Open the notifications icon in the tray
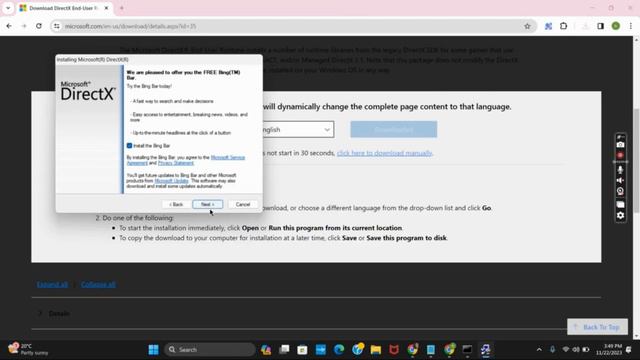 click(629, 350)
